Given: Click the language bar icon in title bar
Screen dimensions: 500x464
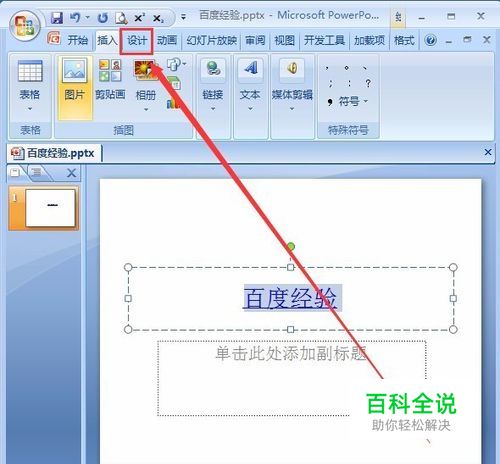Looking at the screenshot, I should (398, 17).
